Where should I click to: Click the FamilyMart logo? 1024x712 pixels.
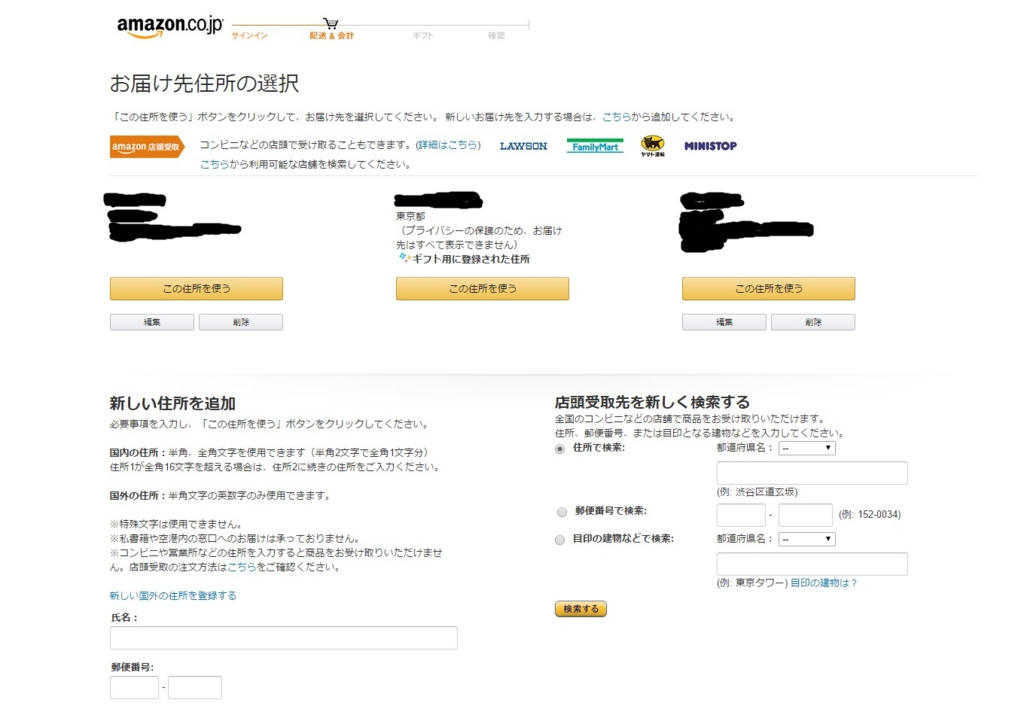click(x=595, y=146)
